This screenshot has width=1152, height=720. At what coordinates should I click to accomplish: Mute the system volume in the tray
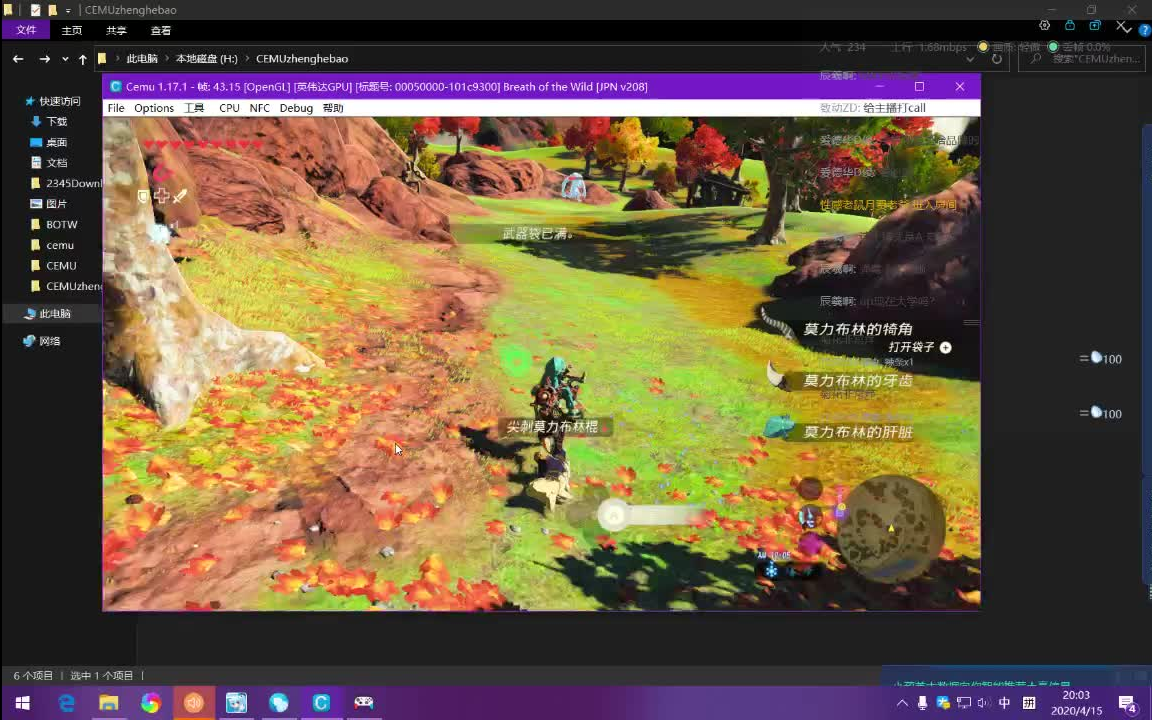(983, 703)
